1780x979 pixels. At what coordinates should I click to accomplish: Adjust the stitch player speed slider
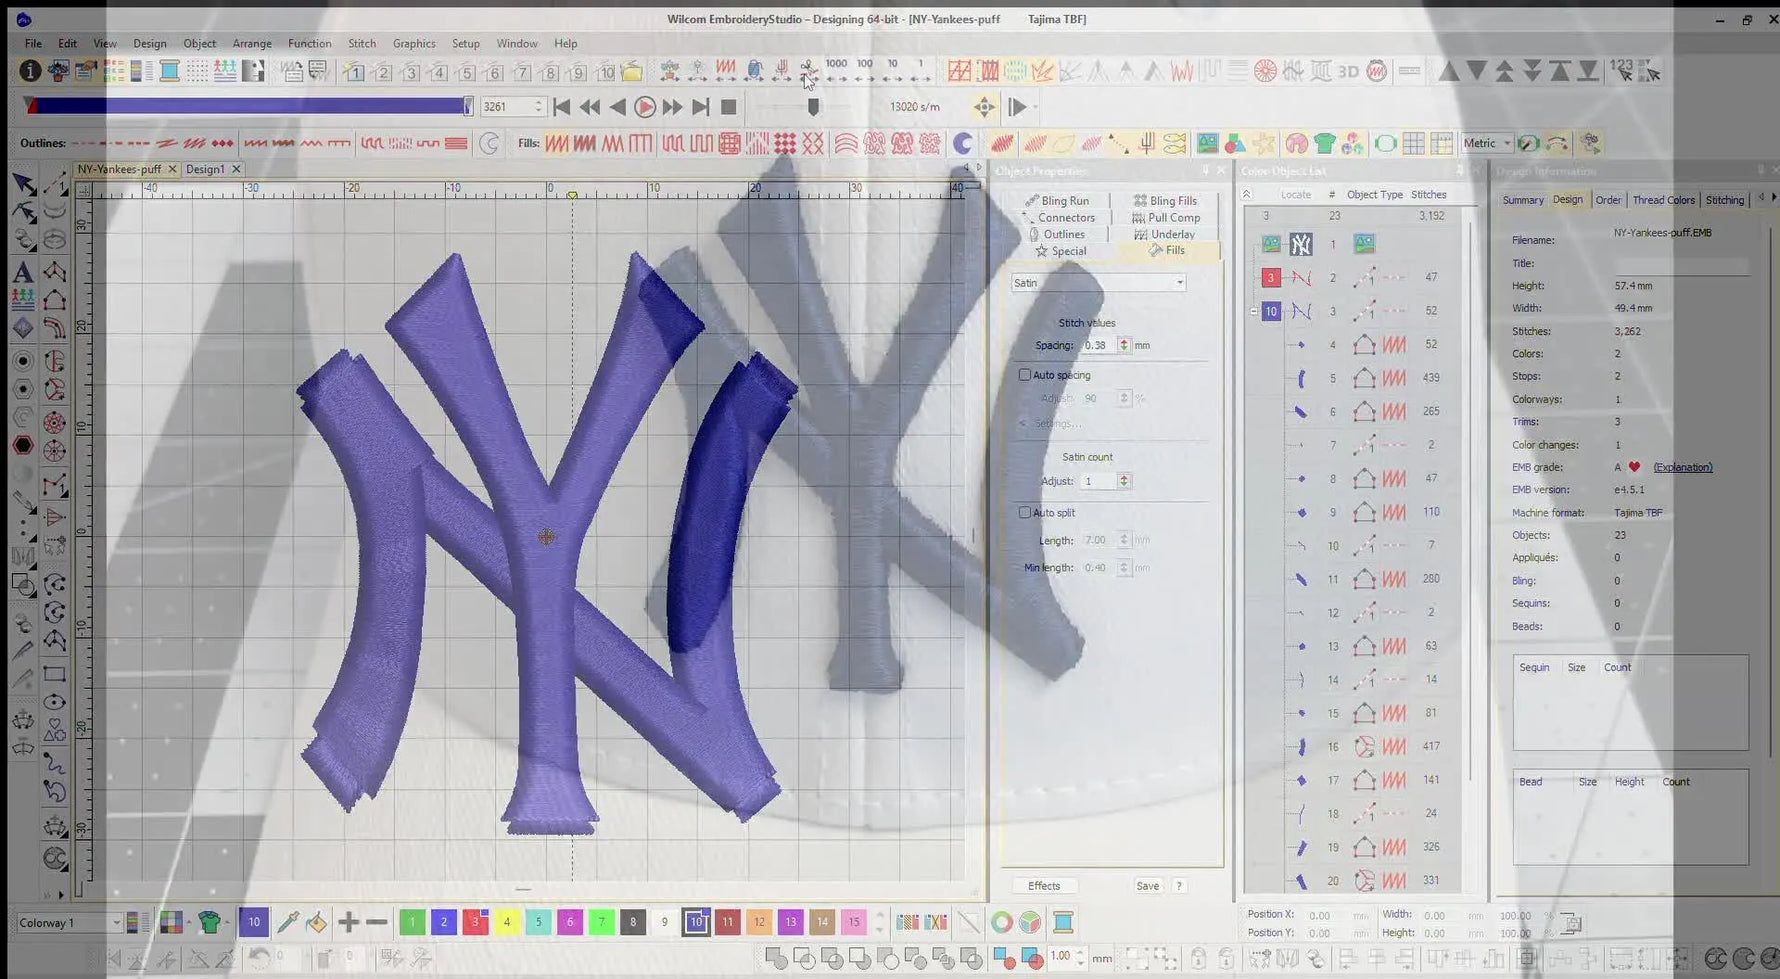tap(813, 106)
